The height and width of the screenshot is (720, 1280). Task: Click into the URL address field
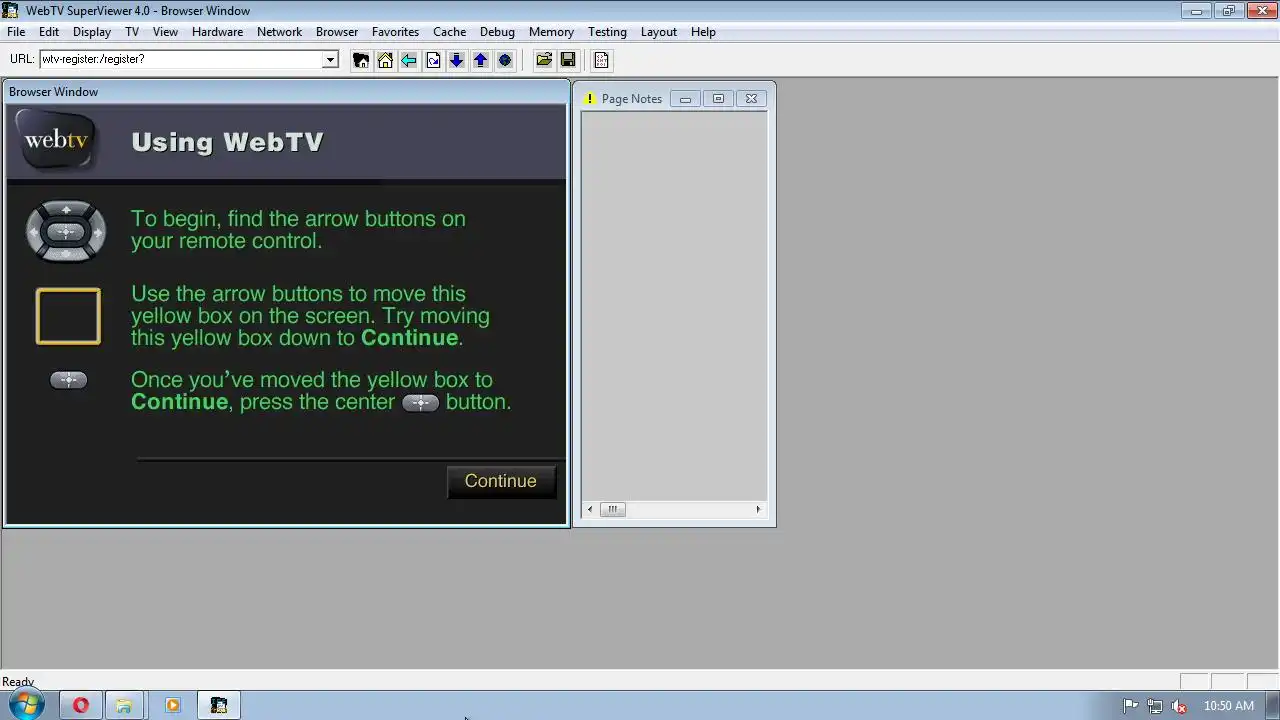(182, 59)
